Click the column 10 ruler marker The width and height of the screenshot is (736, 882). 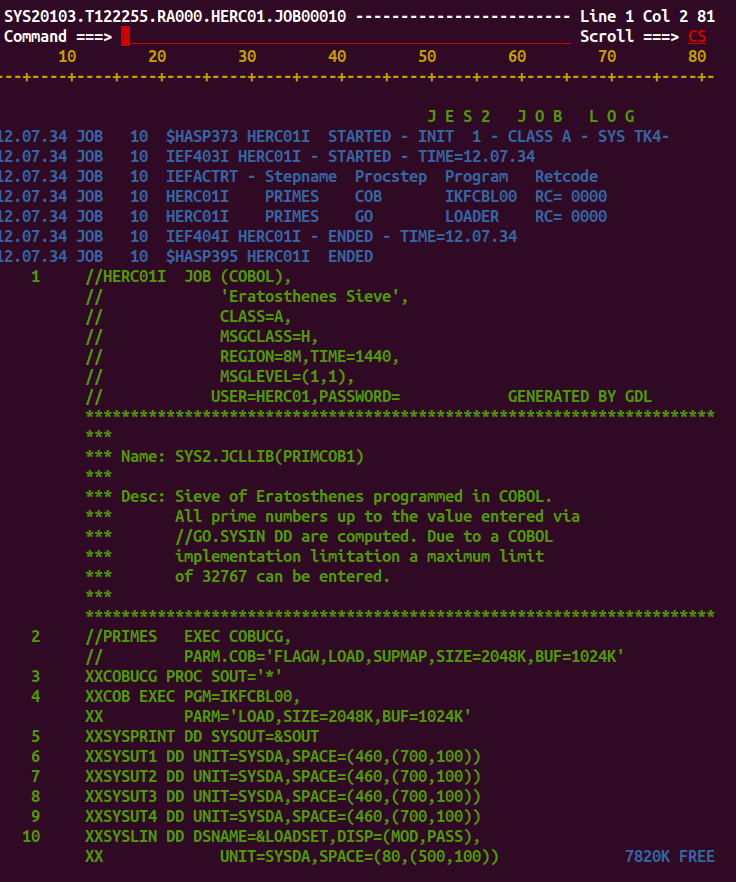[x=67, y=56]
